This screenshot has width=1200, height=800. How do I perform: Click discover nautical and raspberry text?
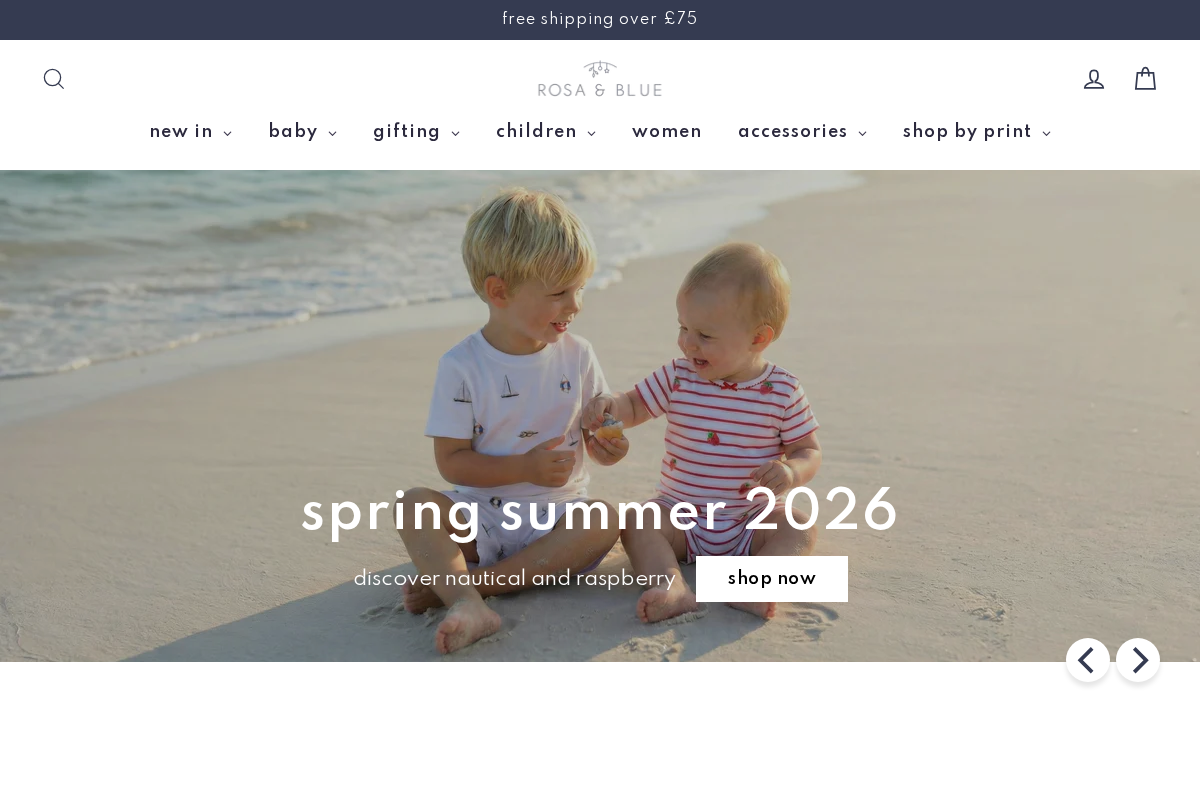tap(514, 579)
